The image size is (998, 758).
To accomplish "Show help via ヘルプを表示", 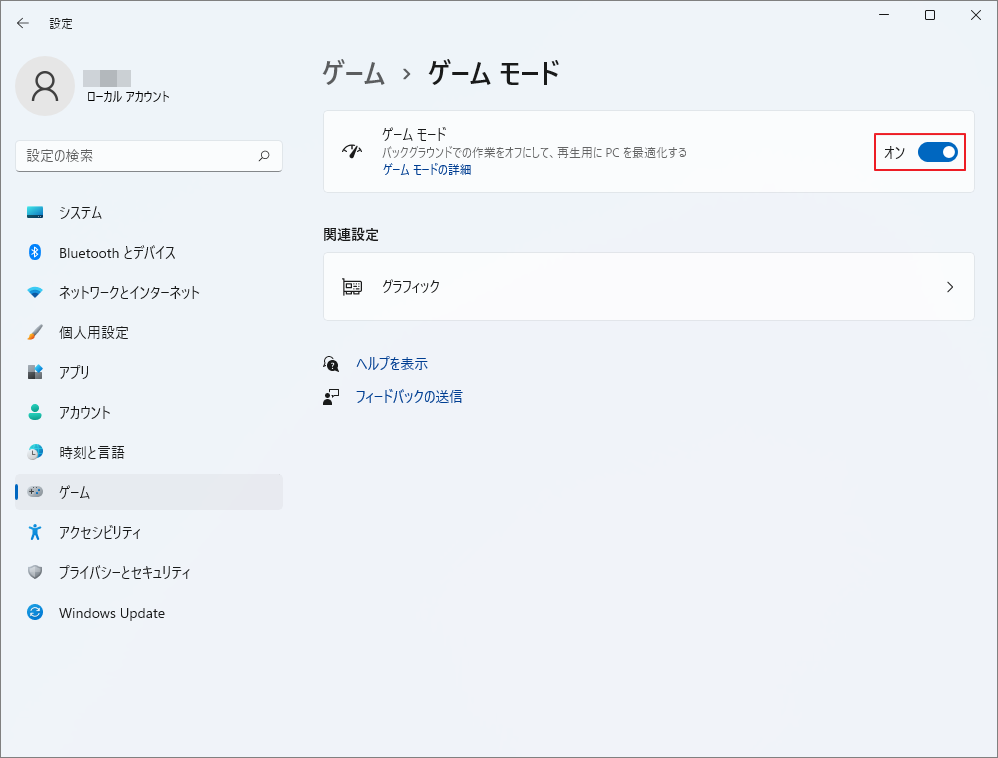I will coord(391,363).
